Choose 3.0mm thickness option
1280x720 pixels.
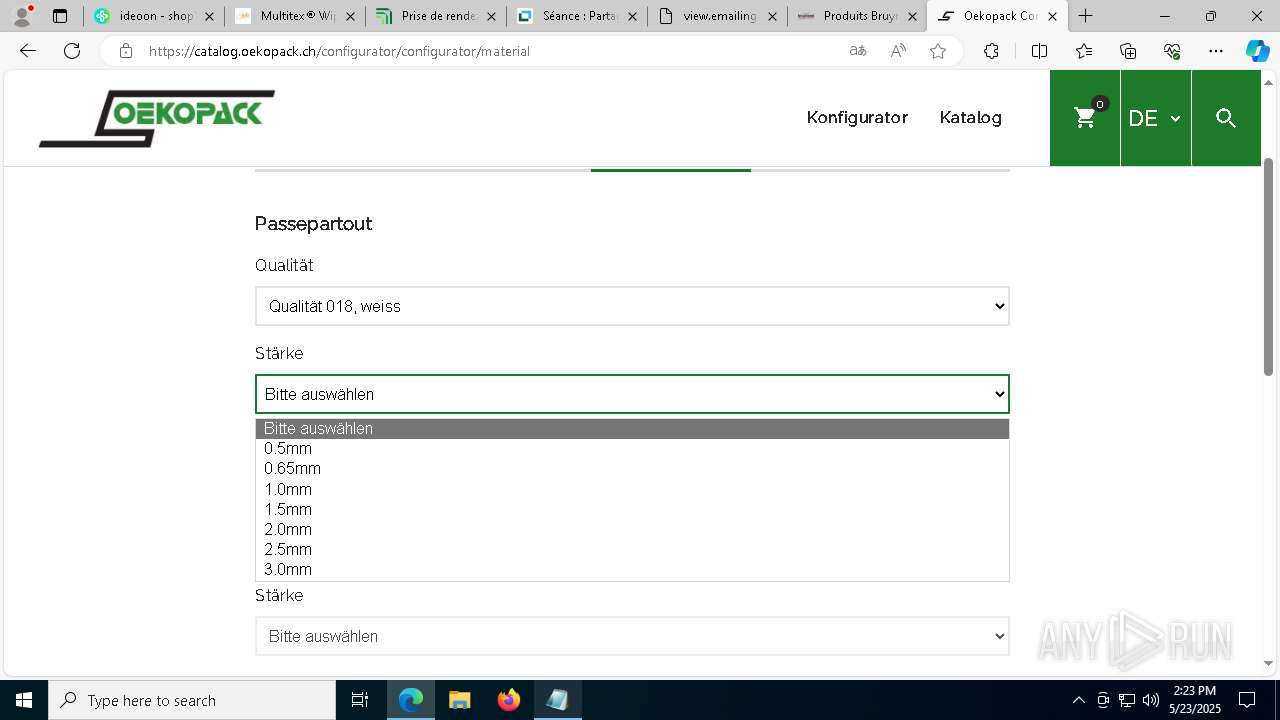(x=632, y=569)
